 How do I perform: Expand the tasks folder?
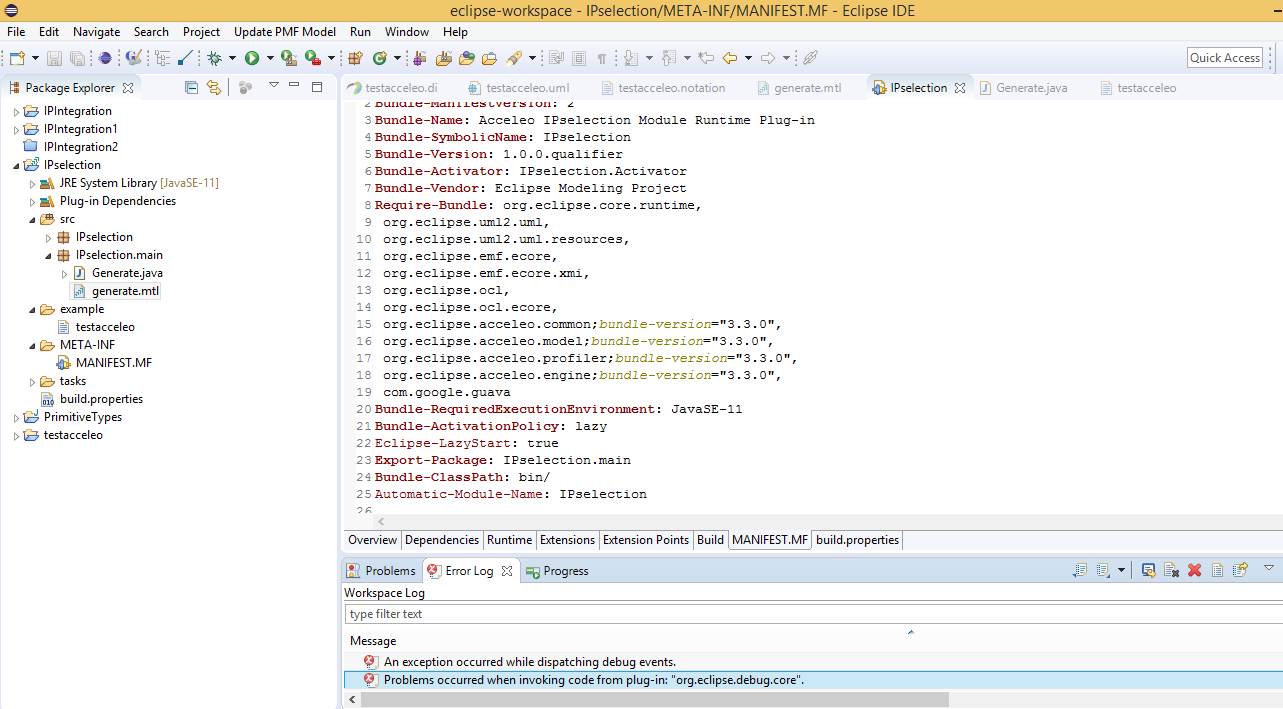click(x=32, y=381)
